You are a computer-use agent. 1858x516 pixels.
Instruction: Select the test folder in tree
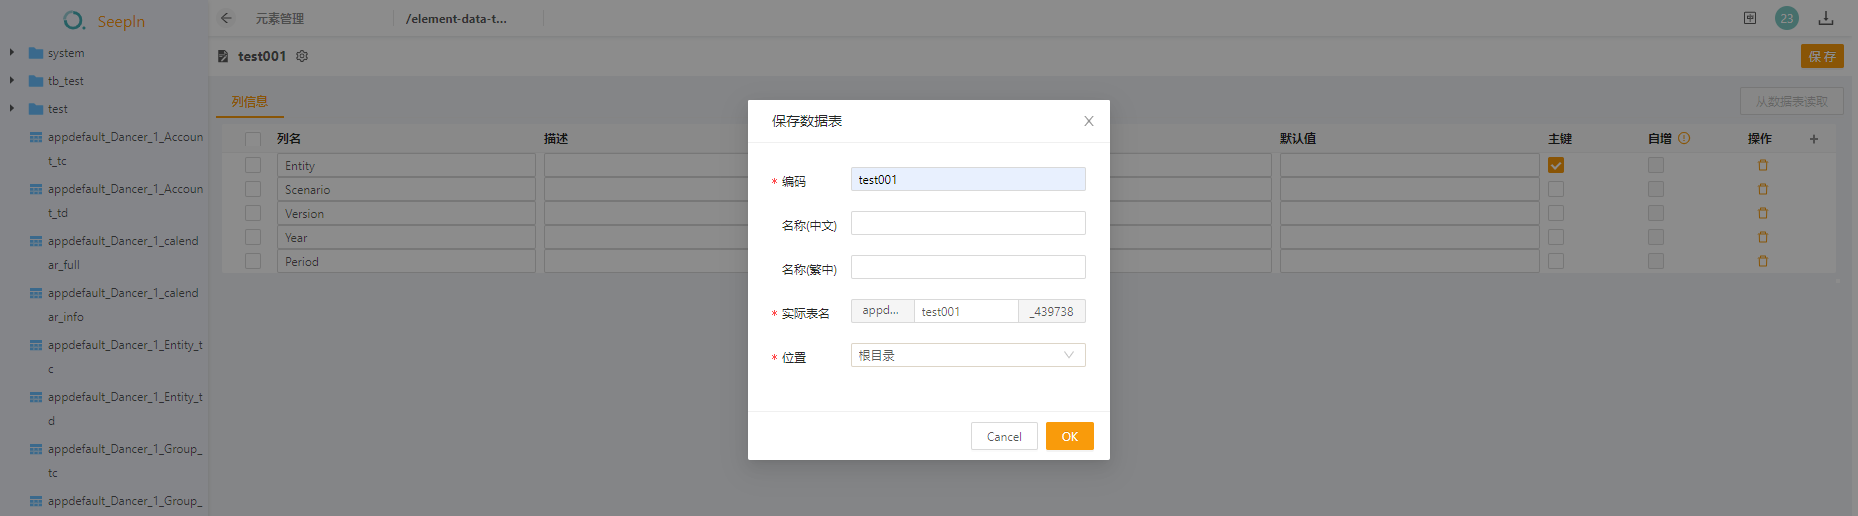pyautogui.click(x=58, y=109)
